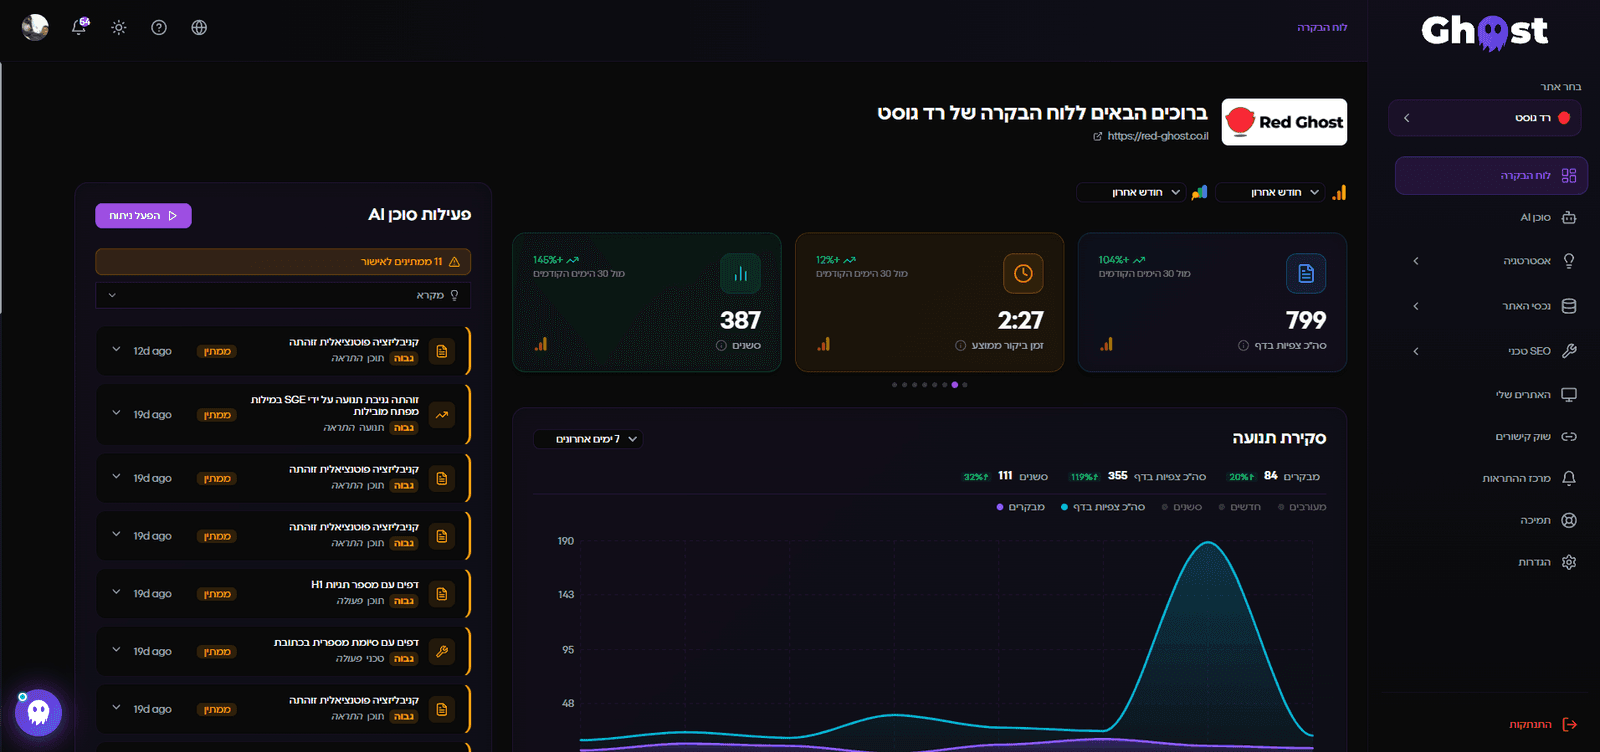Click the הפעל ניתוח run analysis button
Viewport: 1600px width, 752px height.
click(143, 216)
